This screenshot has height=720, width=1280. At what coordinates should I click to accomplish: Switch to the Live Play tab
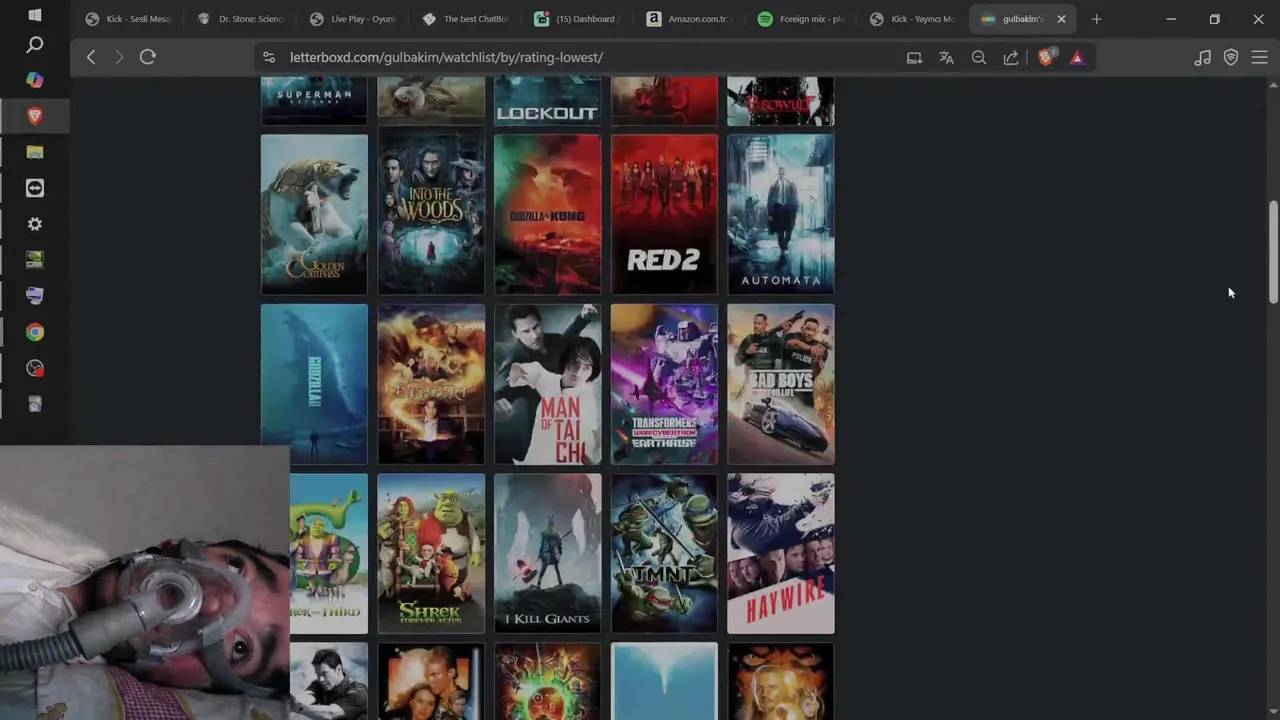point(353,19)
